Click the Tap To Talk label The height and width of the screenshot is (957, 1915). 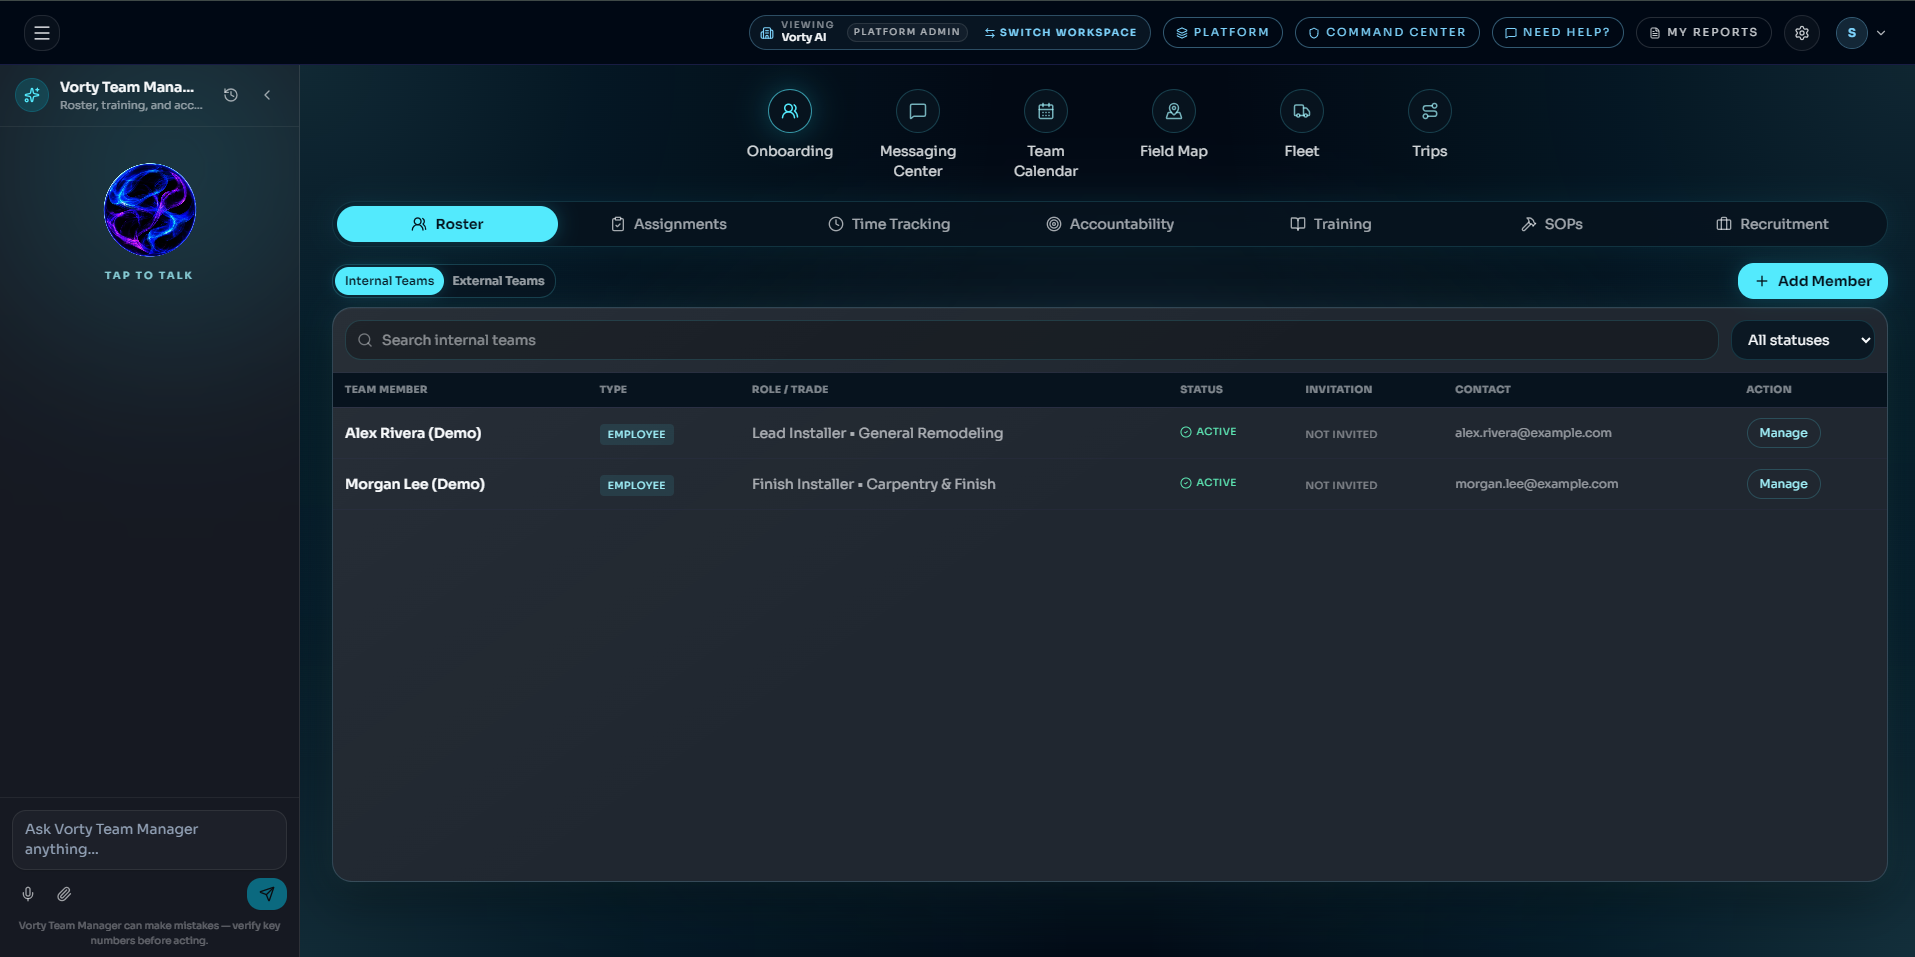149,276
